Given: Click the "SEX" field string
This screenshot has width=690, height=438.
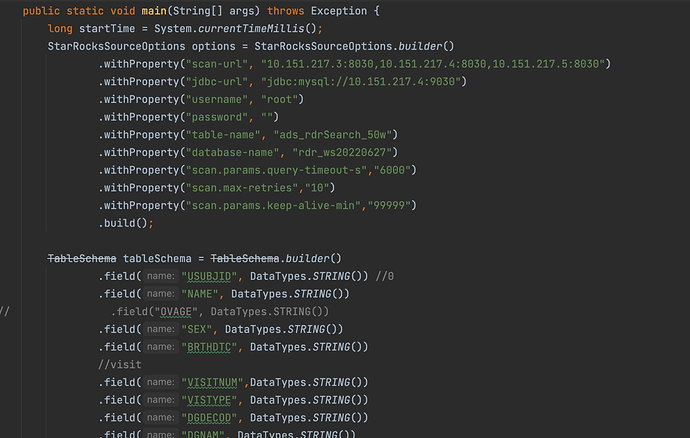Looking at the screenshot, I should pyautogui.click(x=197, y=329).
